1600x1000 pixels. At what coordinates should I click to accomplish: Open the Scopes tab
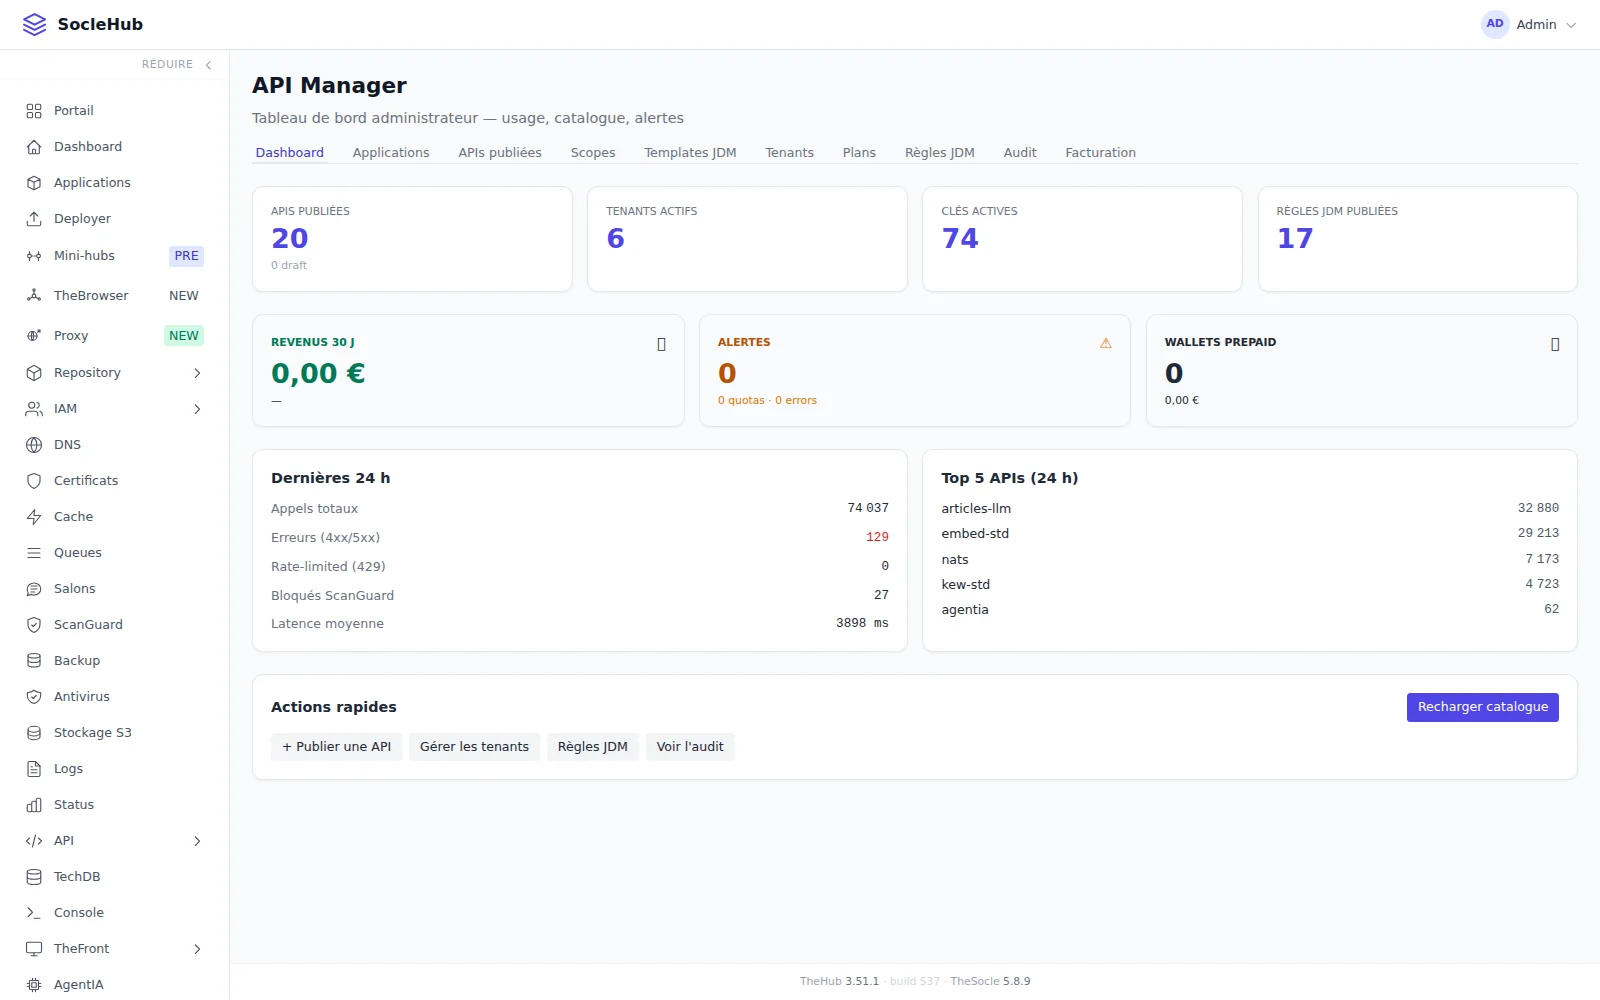[x=593, y=153]
